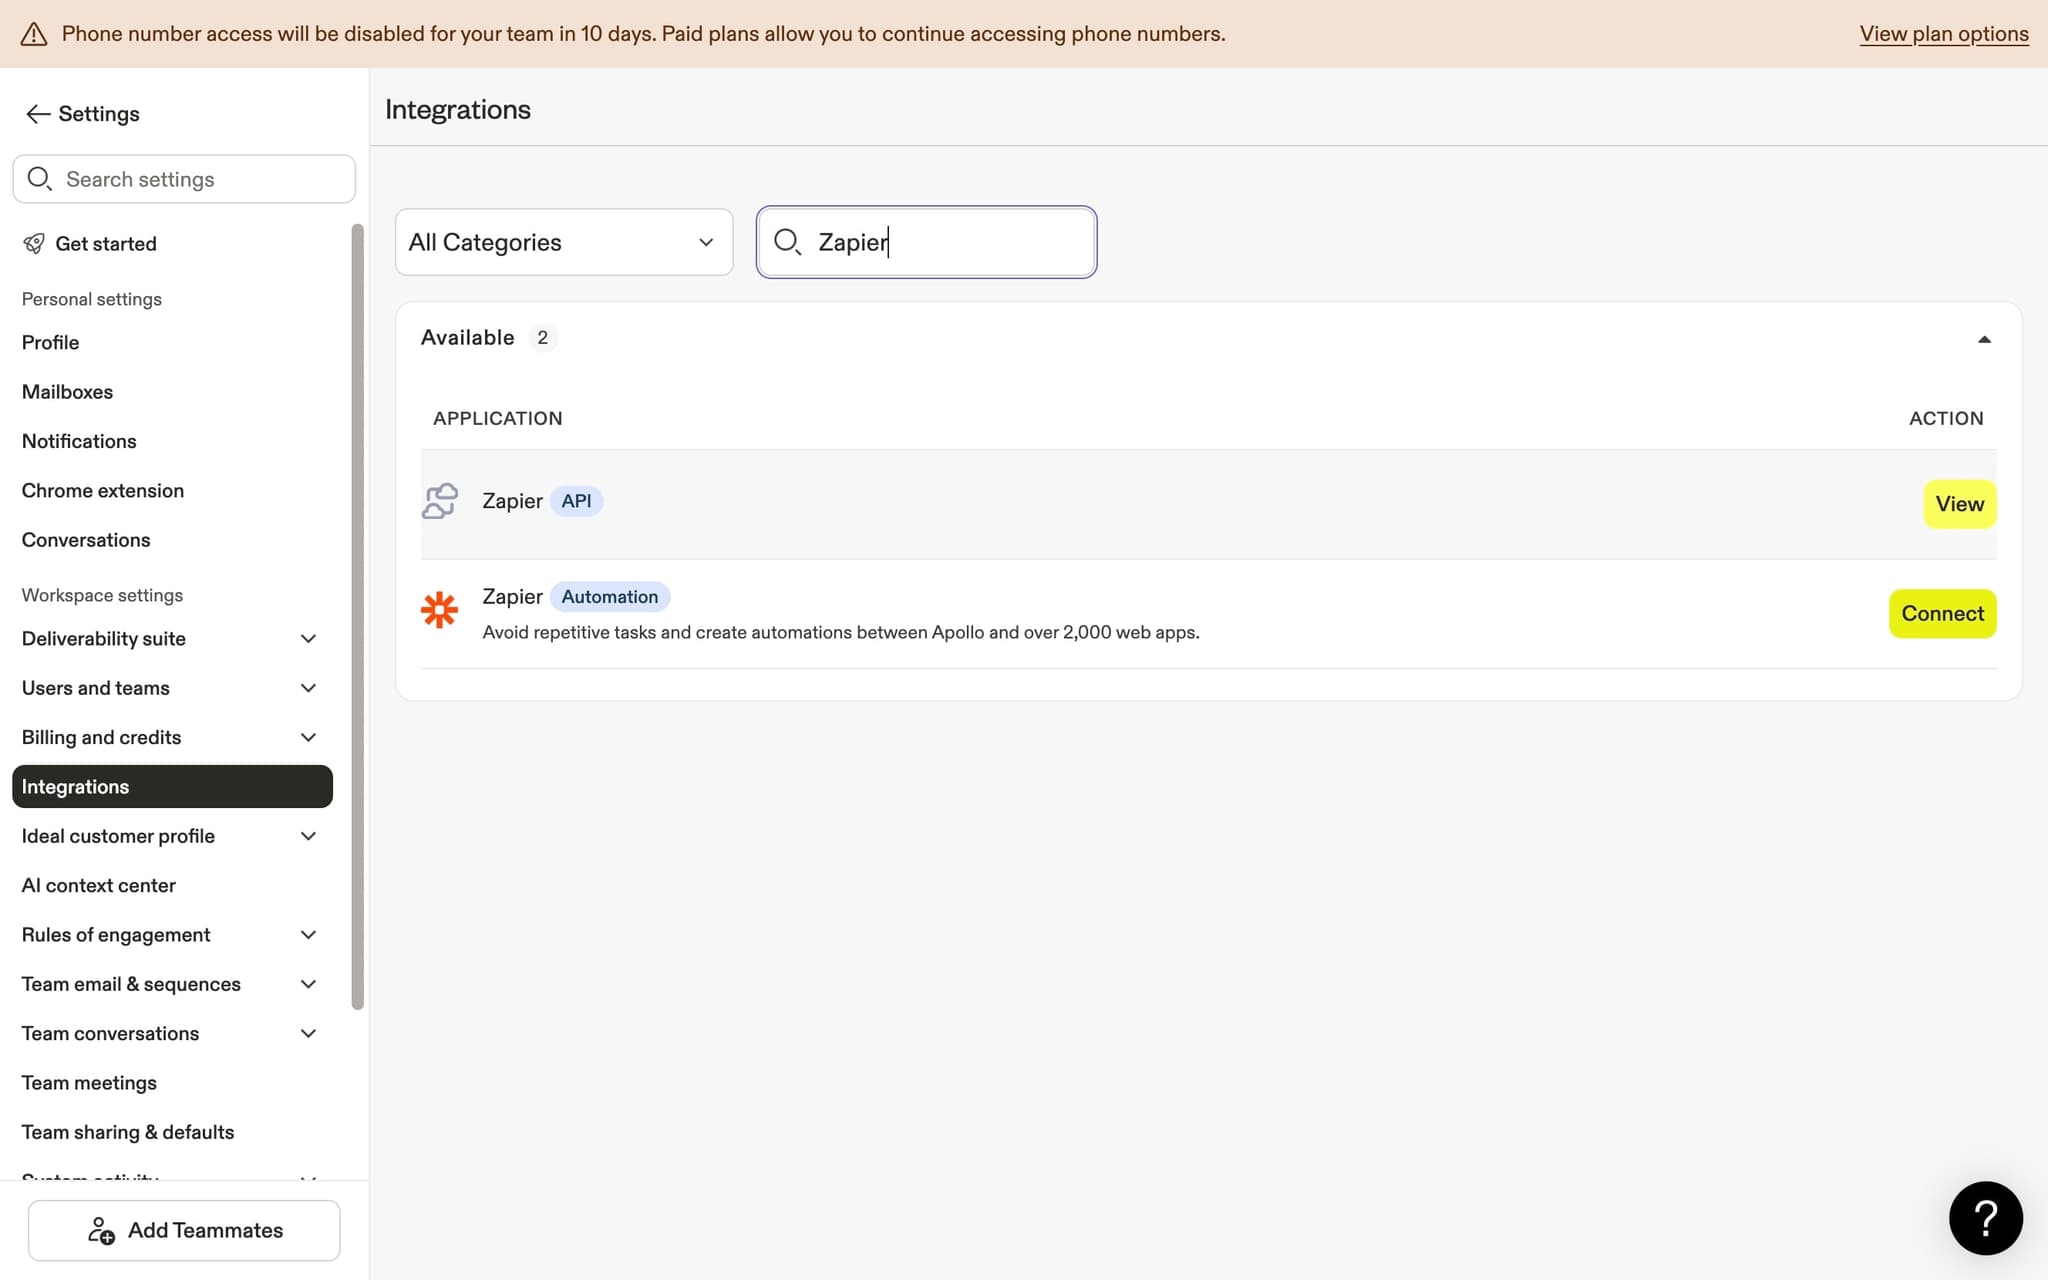View the Zapier API integration

click(x=1959, y=503)
